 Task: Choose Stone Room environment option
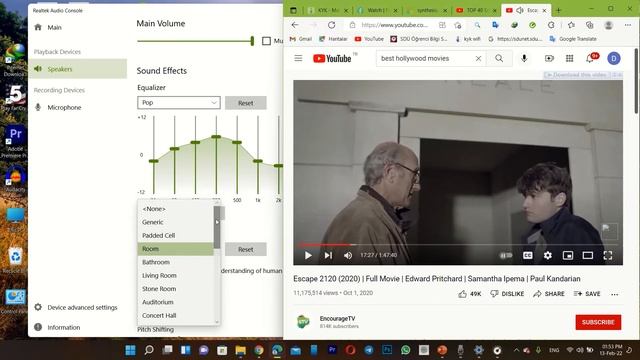[x=176, y=289]
